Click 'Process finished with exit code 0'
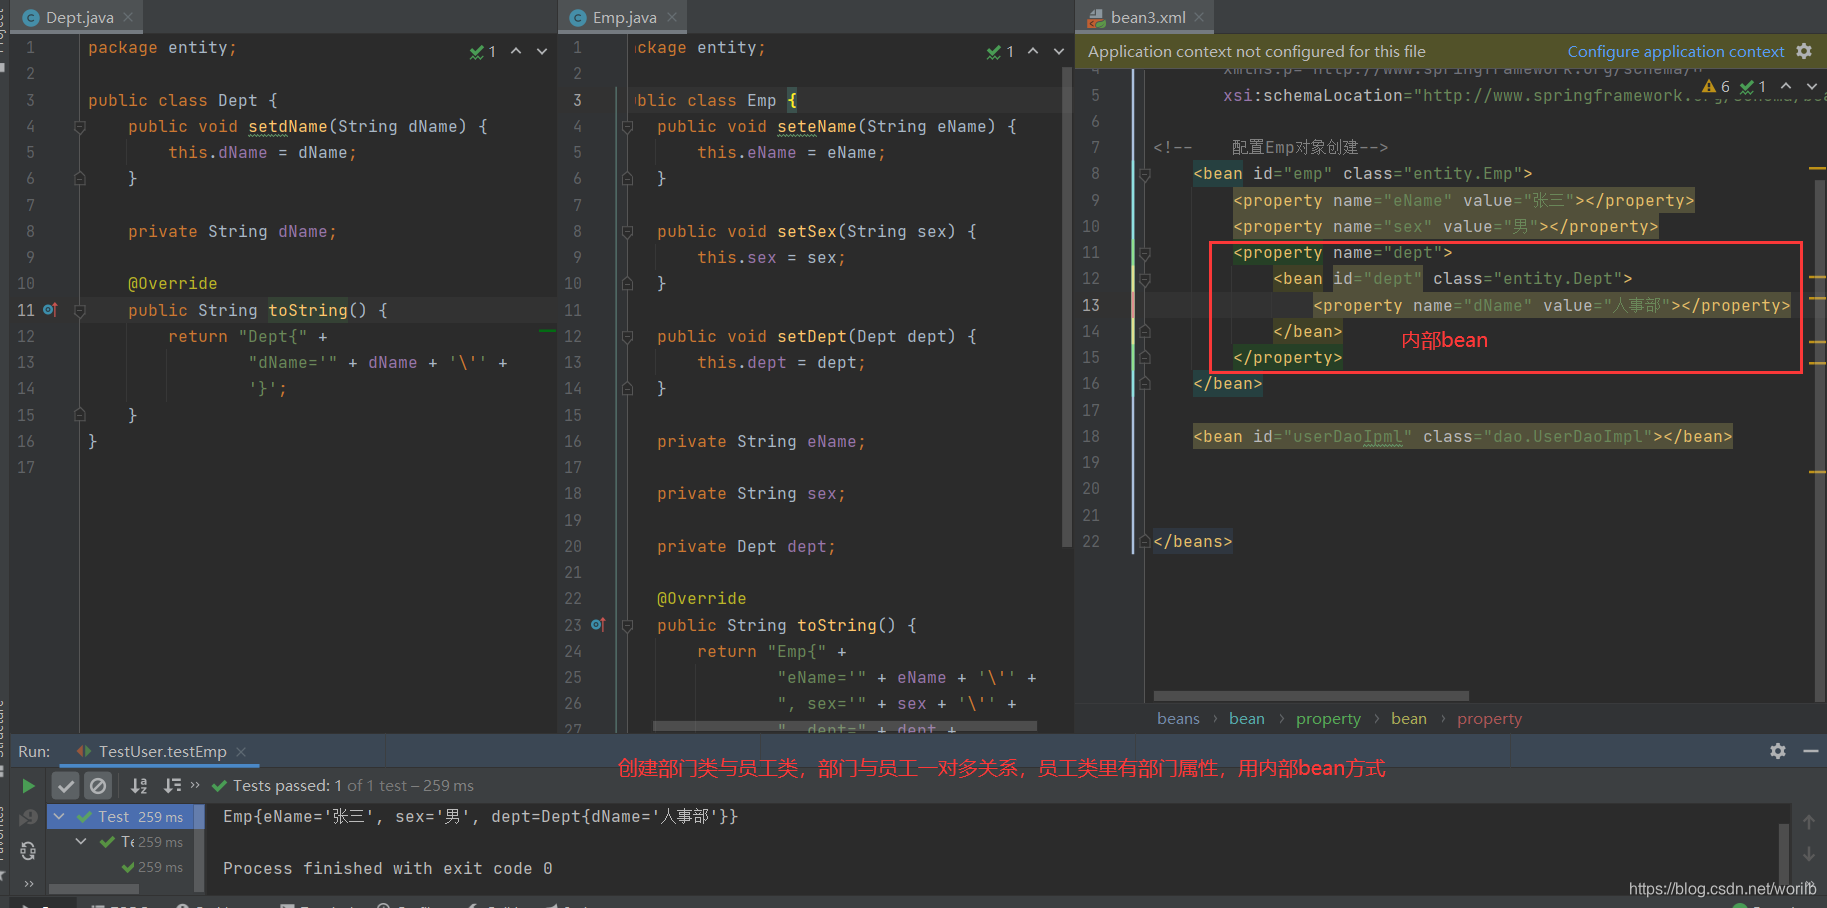This screenshot has height=908, width=1827. pos(387,869)
